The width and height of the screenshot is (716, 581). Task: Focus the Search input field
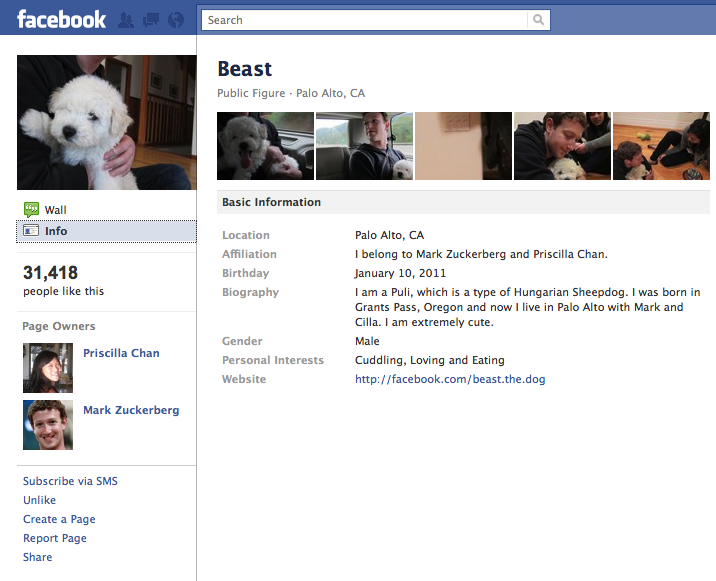364,20
